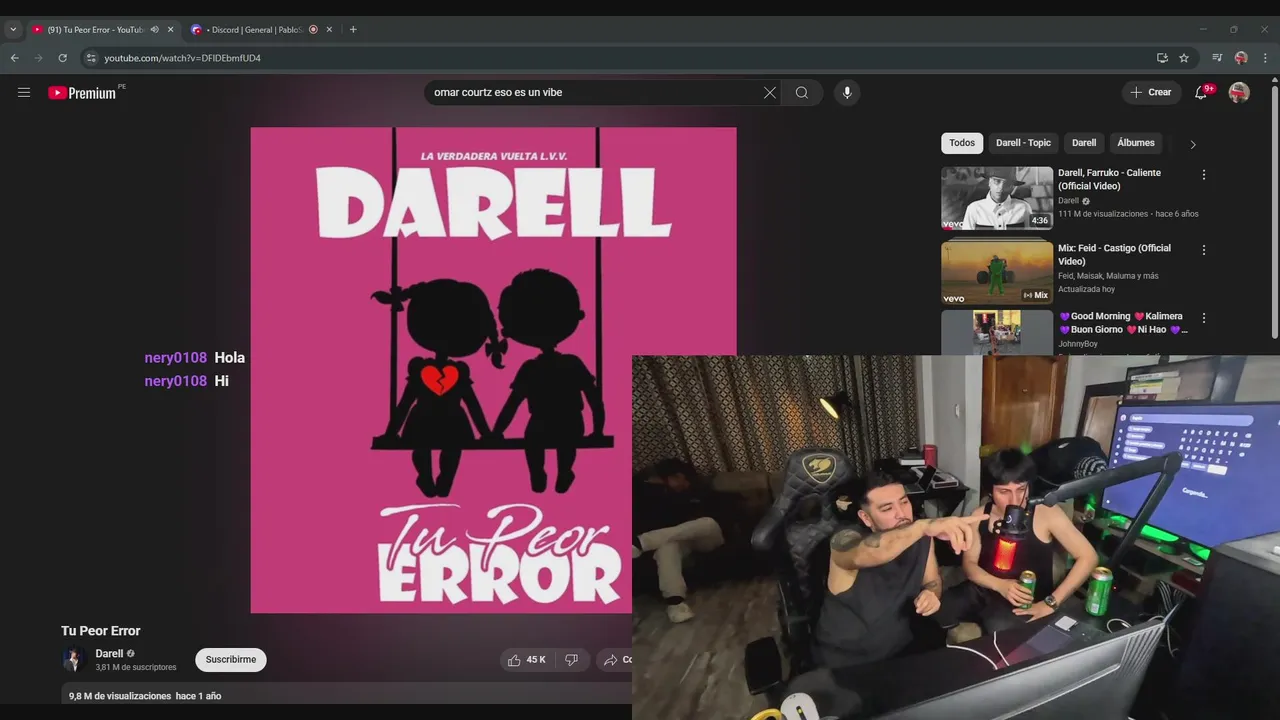Open Chrome three-dot menu
Image resolution: width=1280 pixels, height=720 pixels.
click(x=1265, y=58)
